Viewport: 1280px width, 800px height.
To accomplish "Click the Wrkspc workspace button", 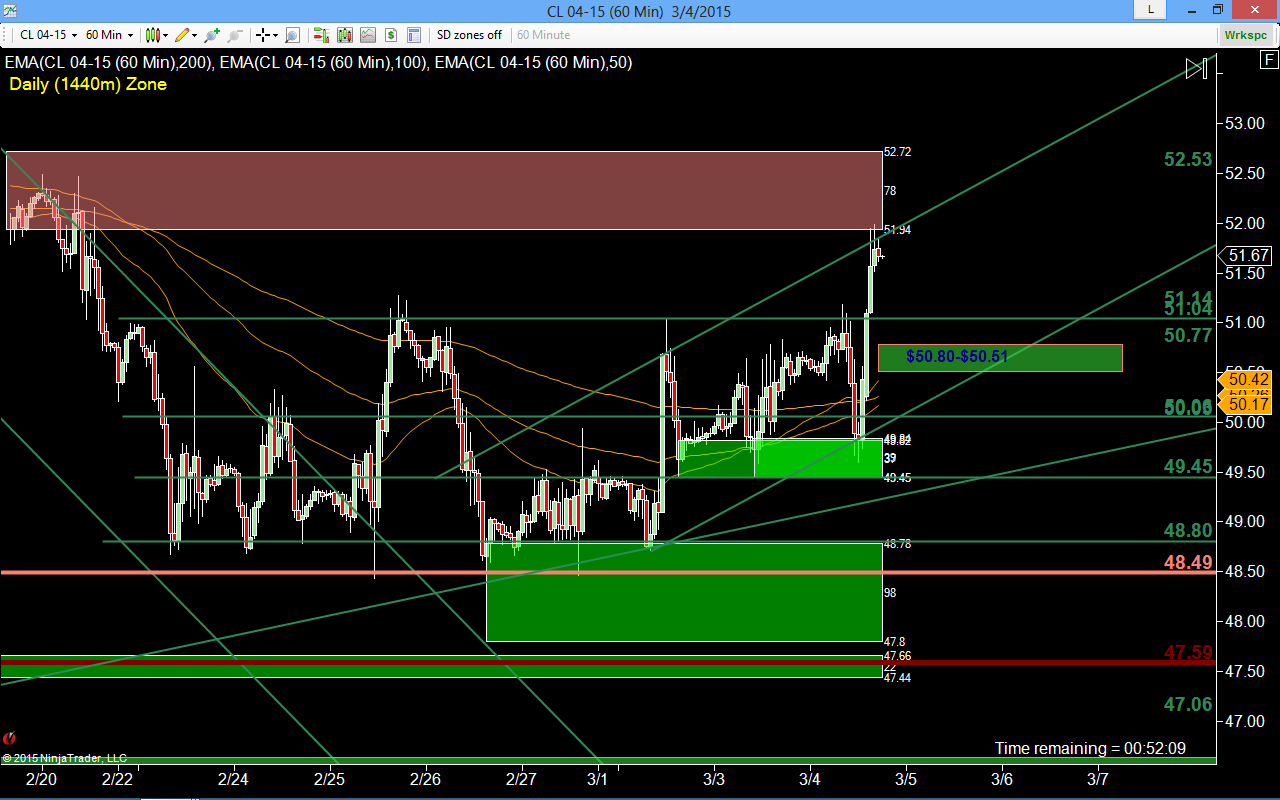I will 1246,35.
